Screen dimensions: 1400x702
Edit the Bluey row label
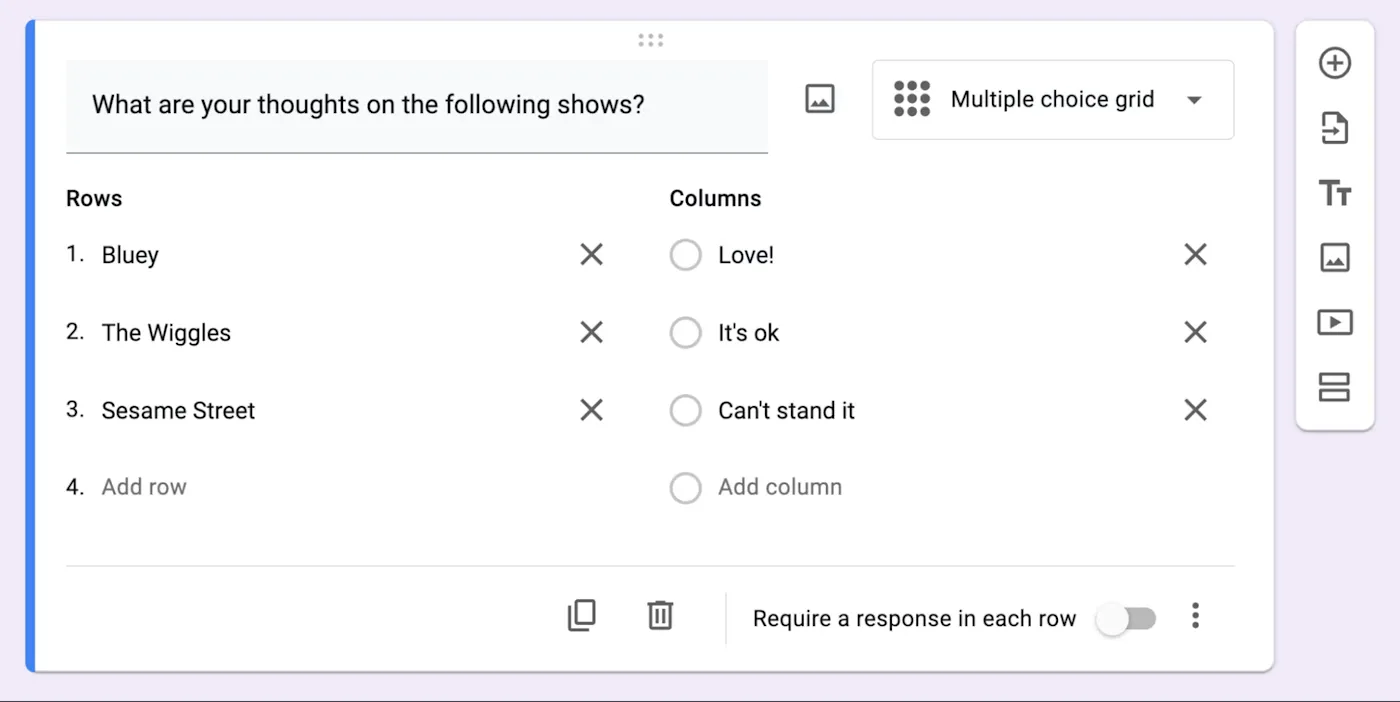coord(130,255)
